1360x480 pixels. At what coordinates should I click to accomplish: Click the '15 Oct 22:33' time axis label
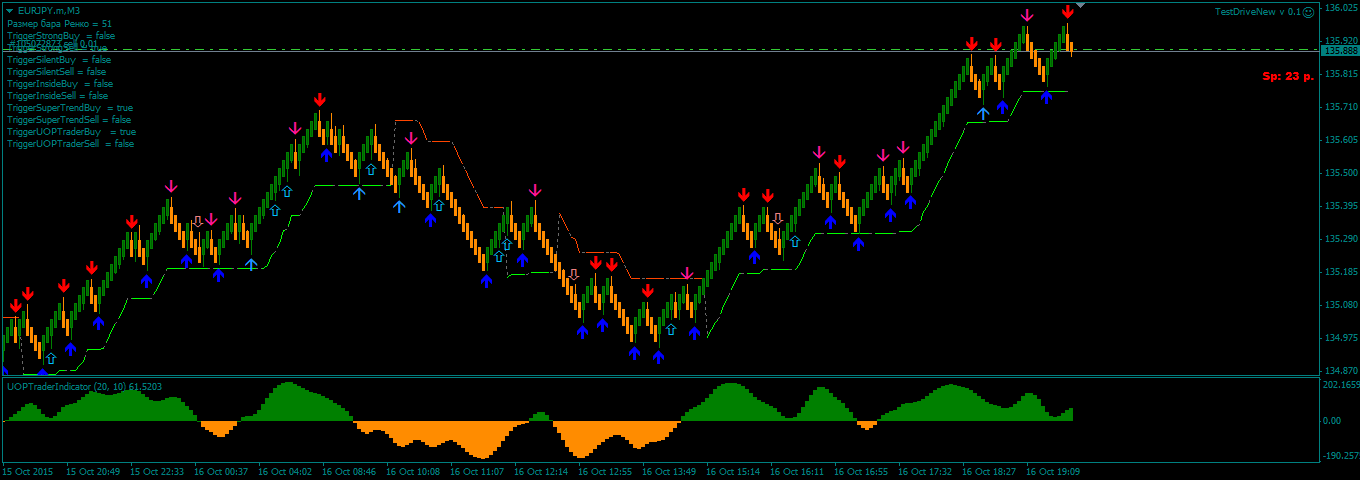click(156, 471)
